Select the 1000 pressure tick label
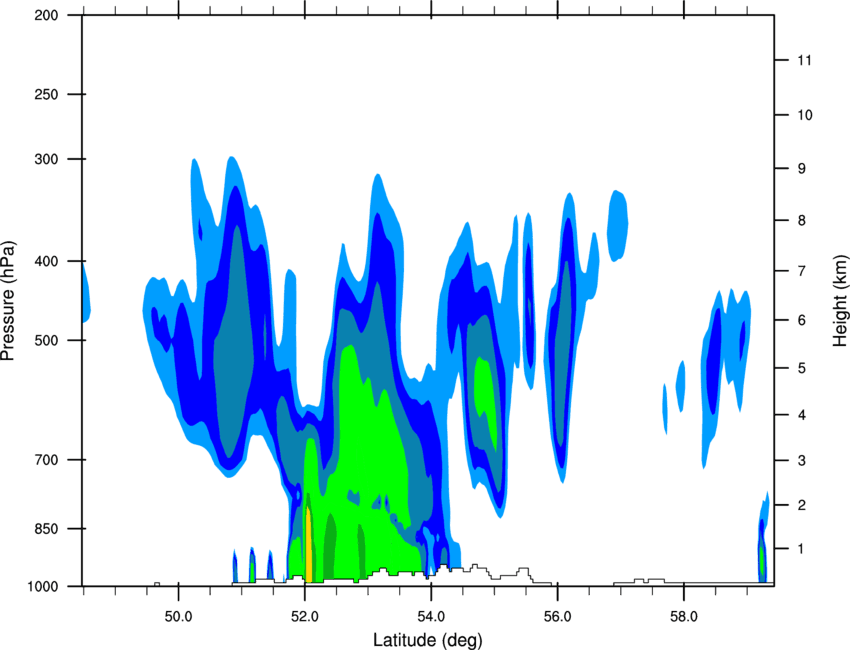Image resolution: width=850 pixels, height=650 pixels. coord(43,587)
